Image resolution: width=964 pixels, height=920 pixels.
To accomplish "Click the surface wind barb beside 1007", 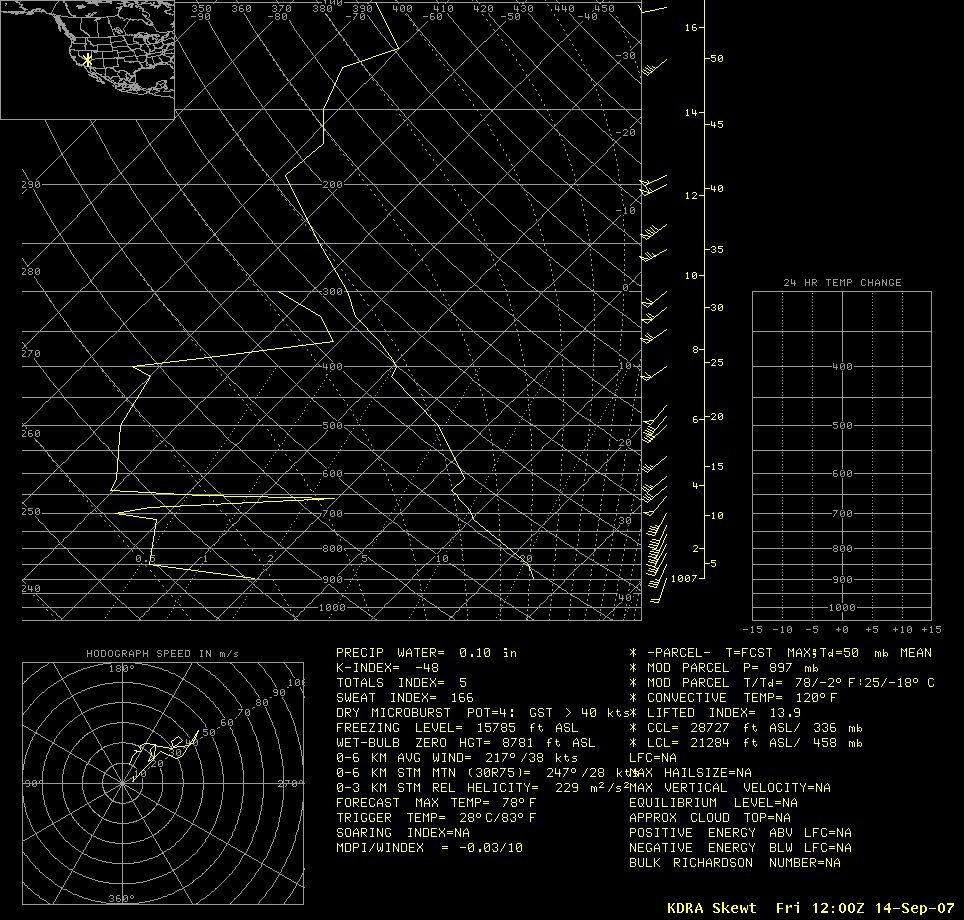I will [x=658, y=592].
